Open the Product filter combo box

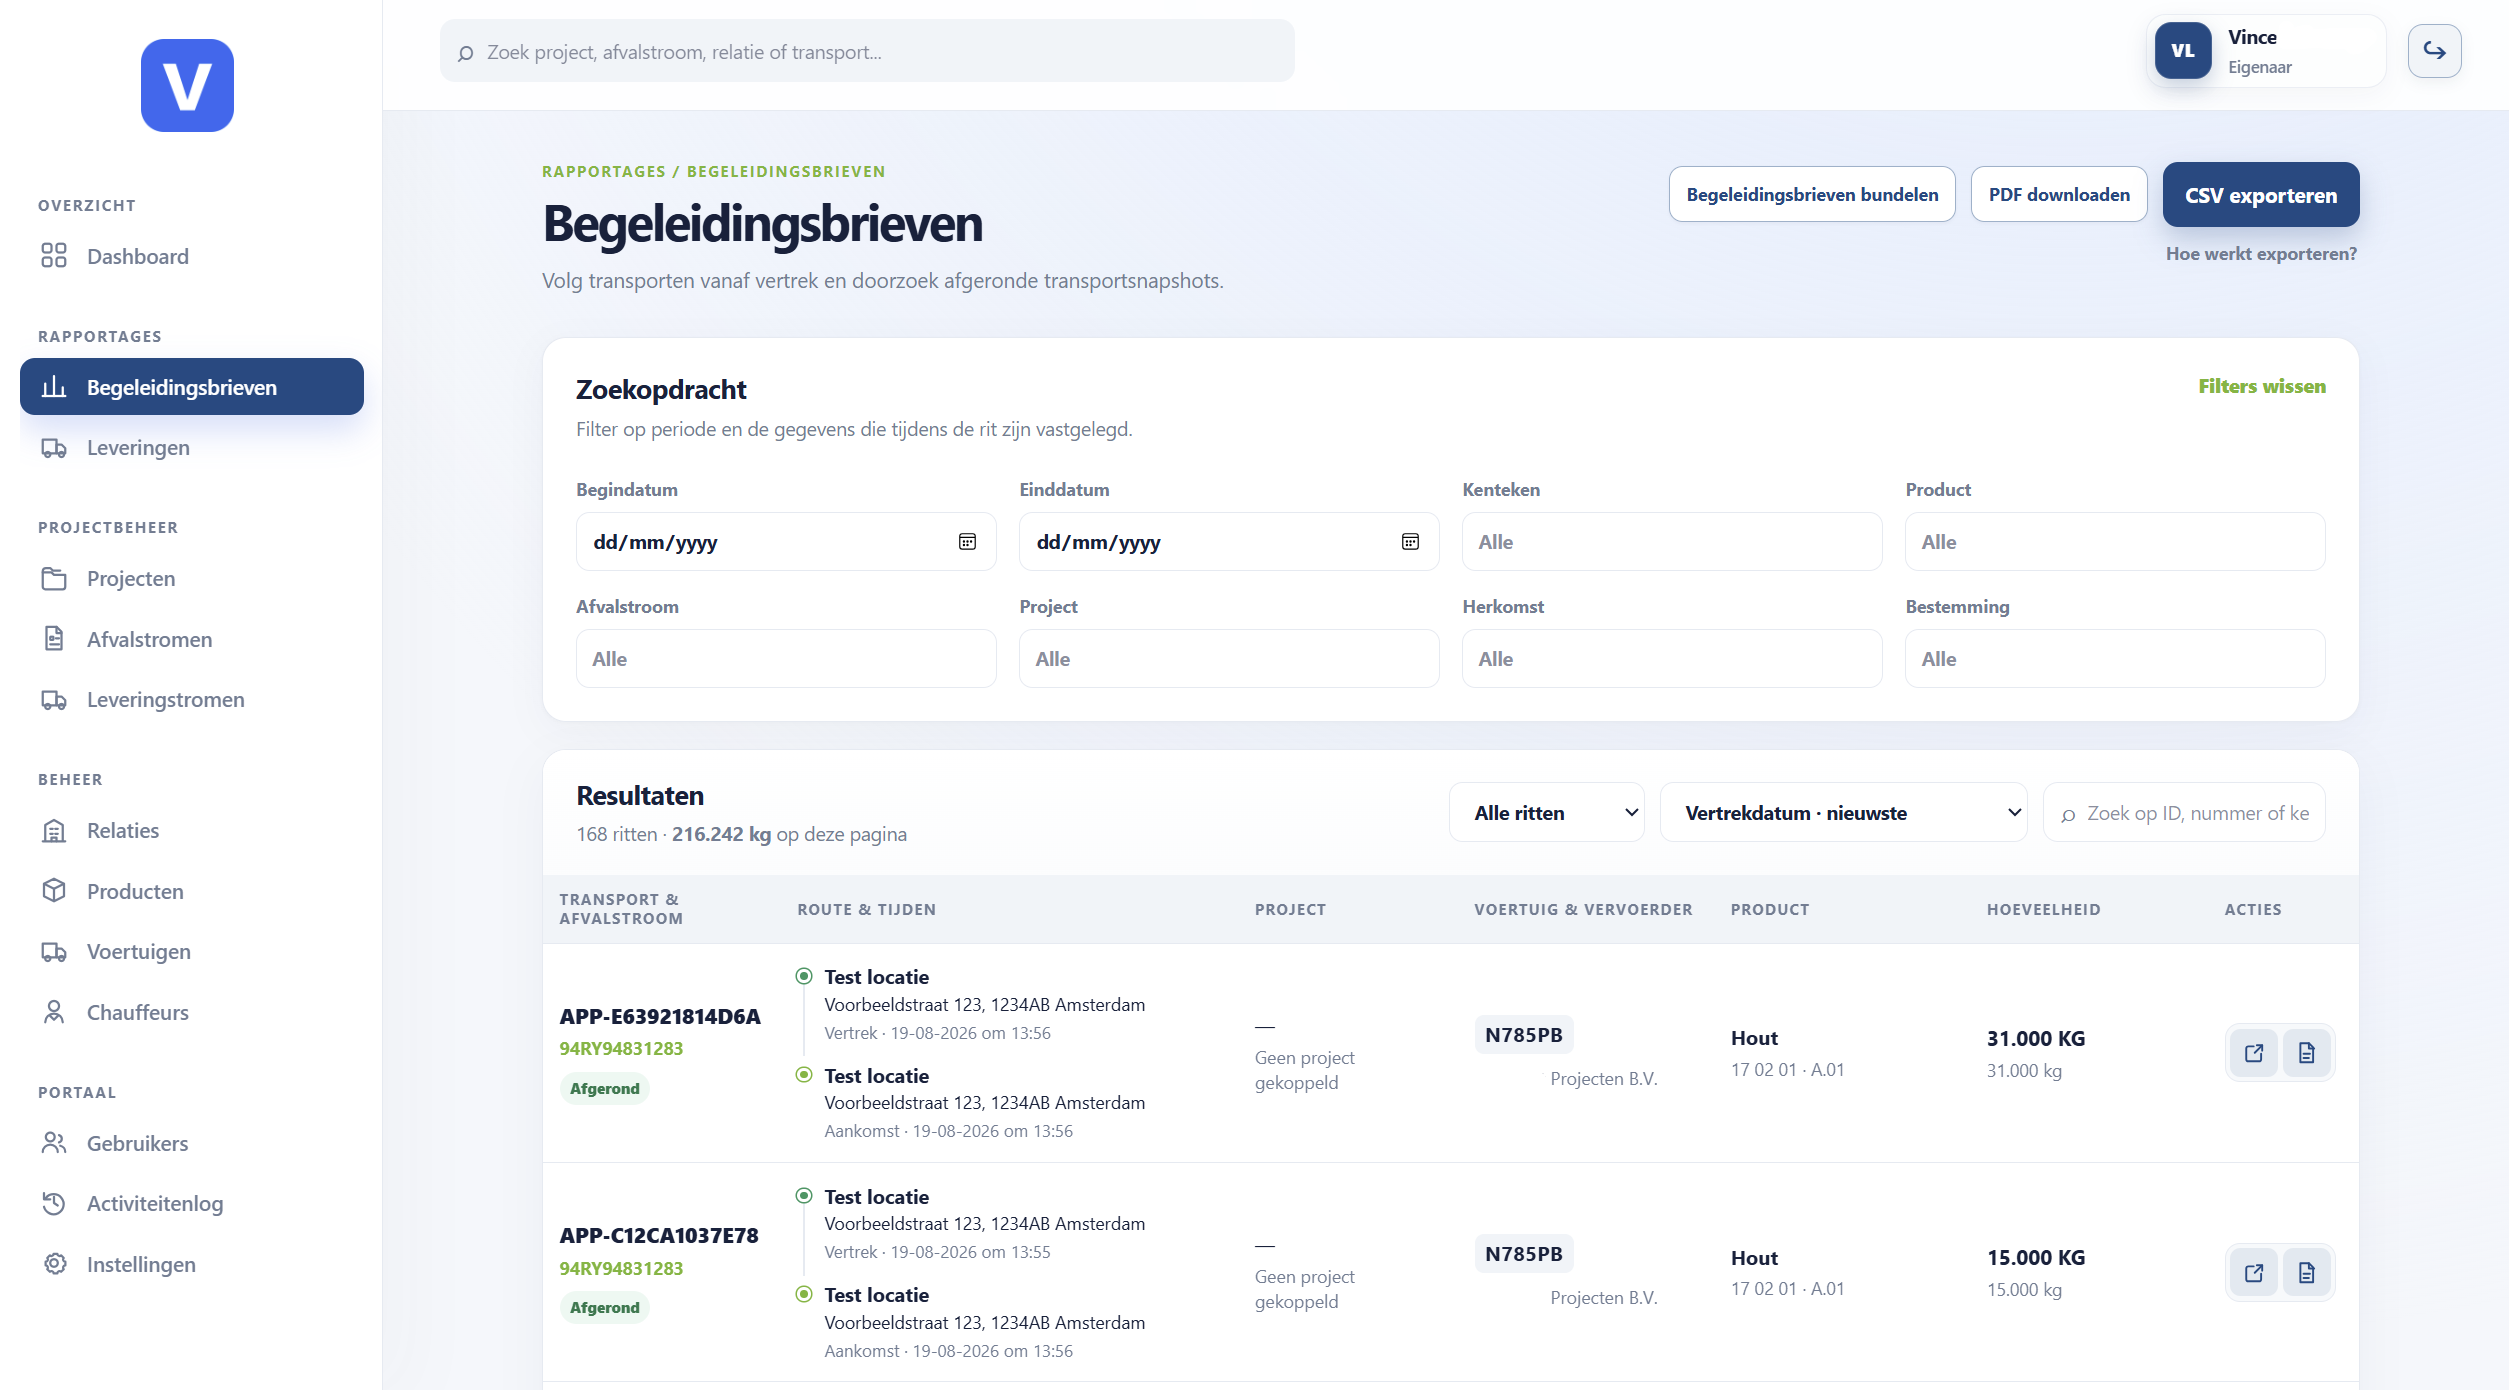click(2115, 542)
